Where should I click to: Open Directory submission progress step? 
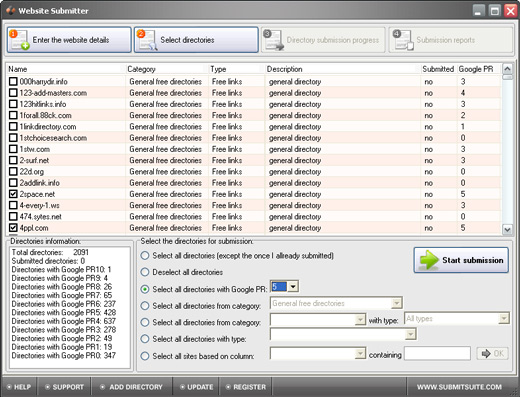click(323, 40)
